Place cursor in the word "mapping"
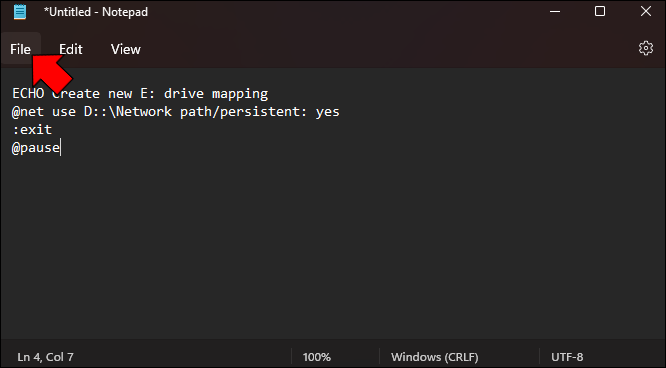This screenshot has height=368, width=666. (240, 94)
